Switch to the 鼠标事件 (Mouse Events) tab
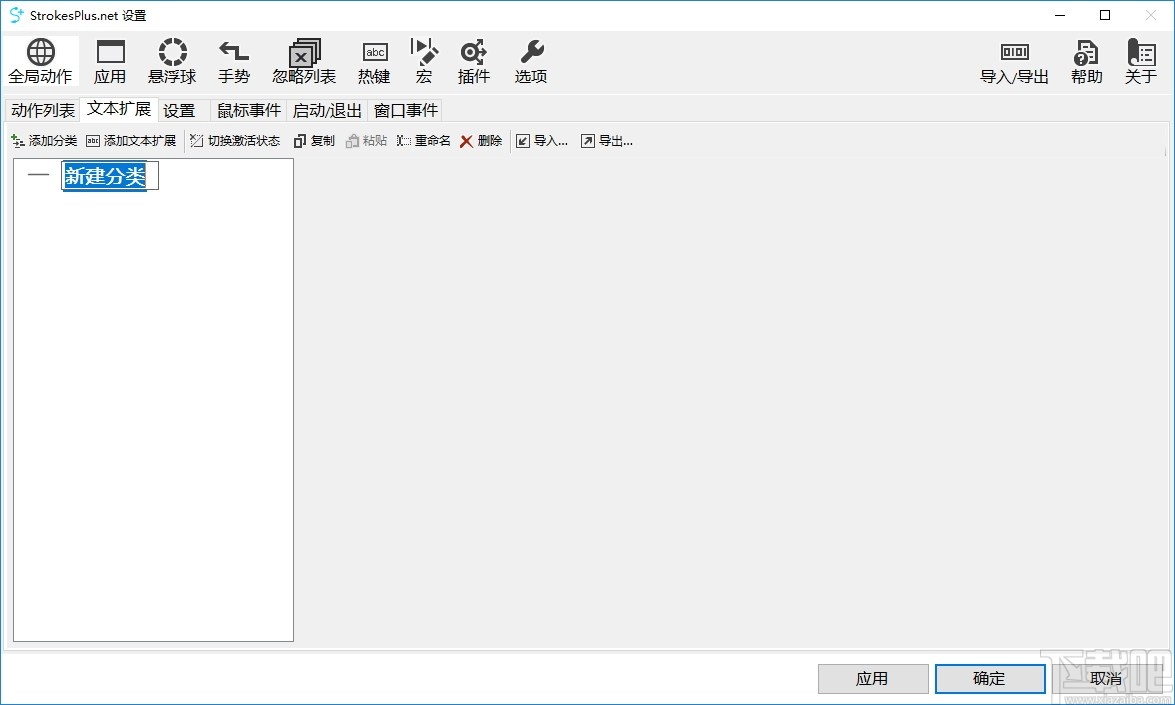 point(248,110)
